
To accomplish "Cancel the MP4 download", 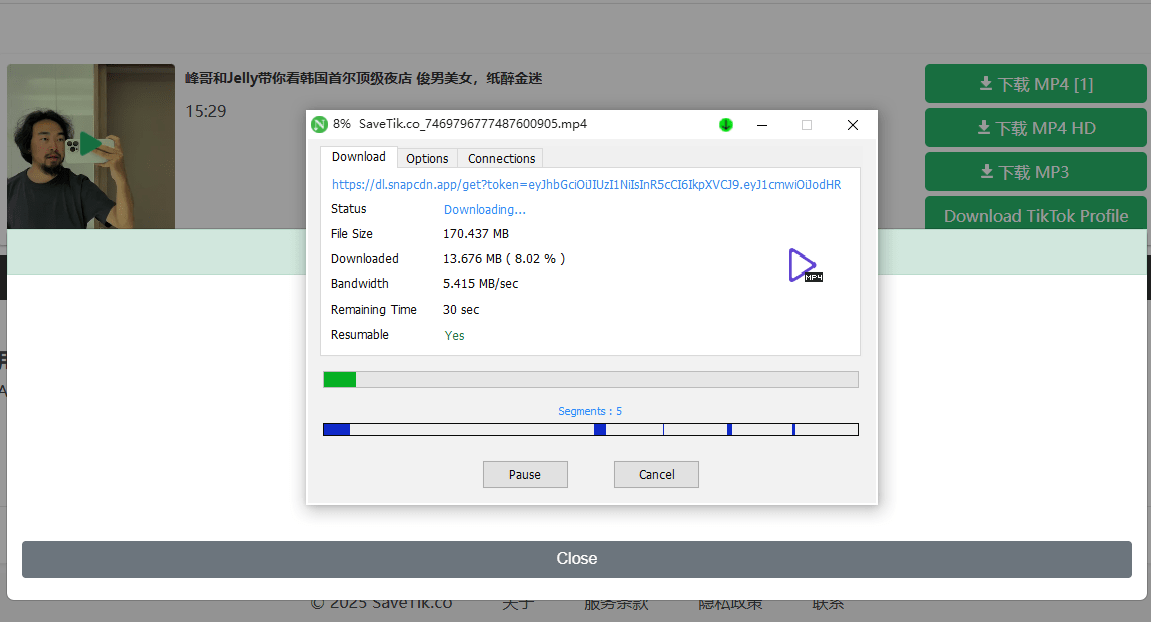I will coord(656,474).
